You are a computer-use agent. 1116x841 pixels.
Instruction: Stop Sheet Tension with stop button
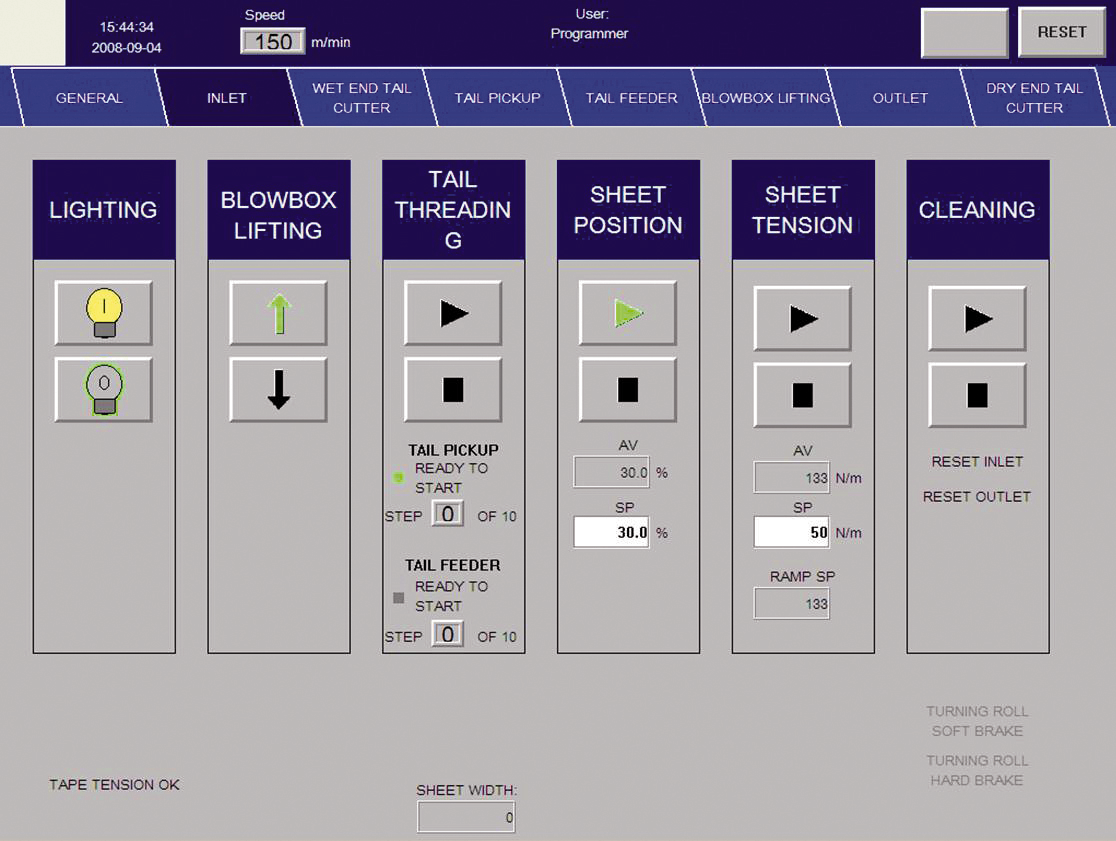point(803,396)
